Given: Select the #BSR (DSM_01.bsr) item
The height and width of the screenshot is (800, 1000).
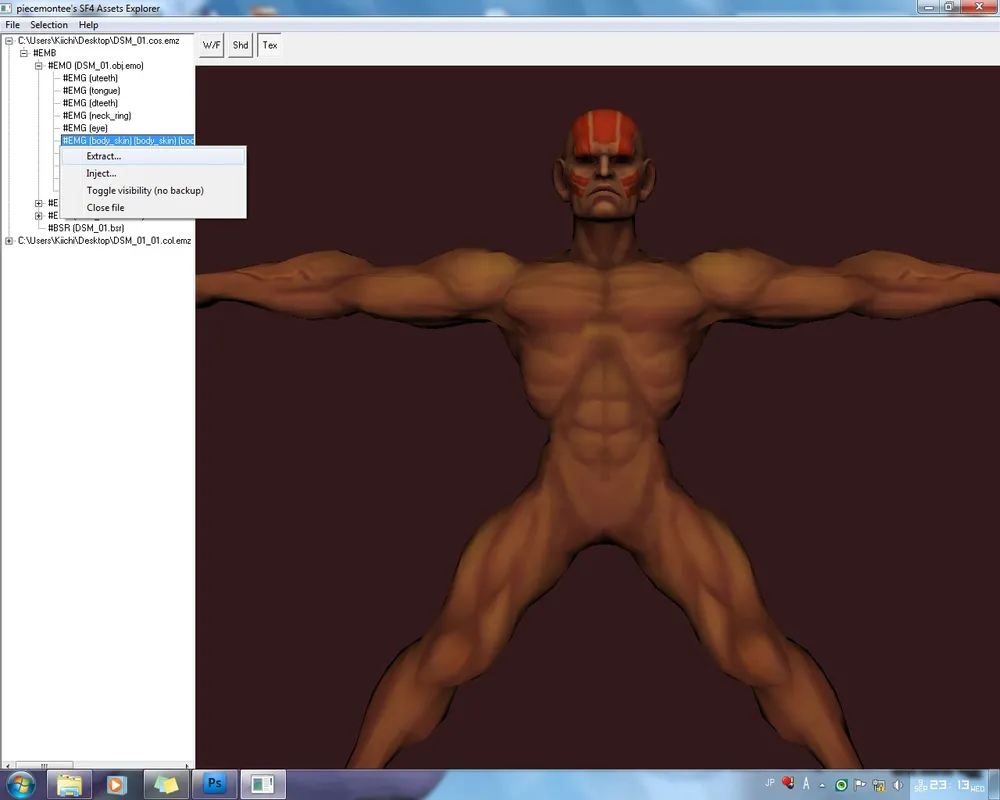Looking at the screenshot, I should pyautogui.click(x=86, y=228).
